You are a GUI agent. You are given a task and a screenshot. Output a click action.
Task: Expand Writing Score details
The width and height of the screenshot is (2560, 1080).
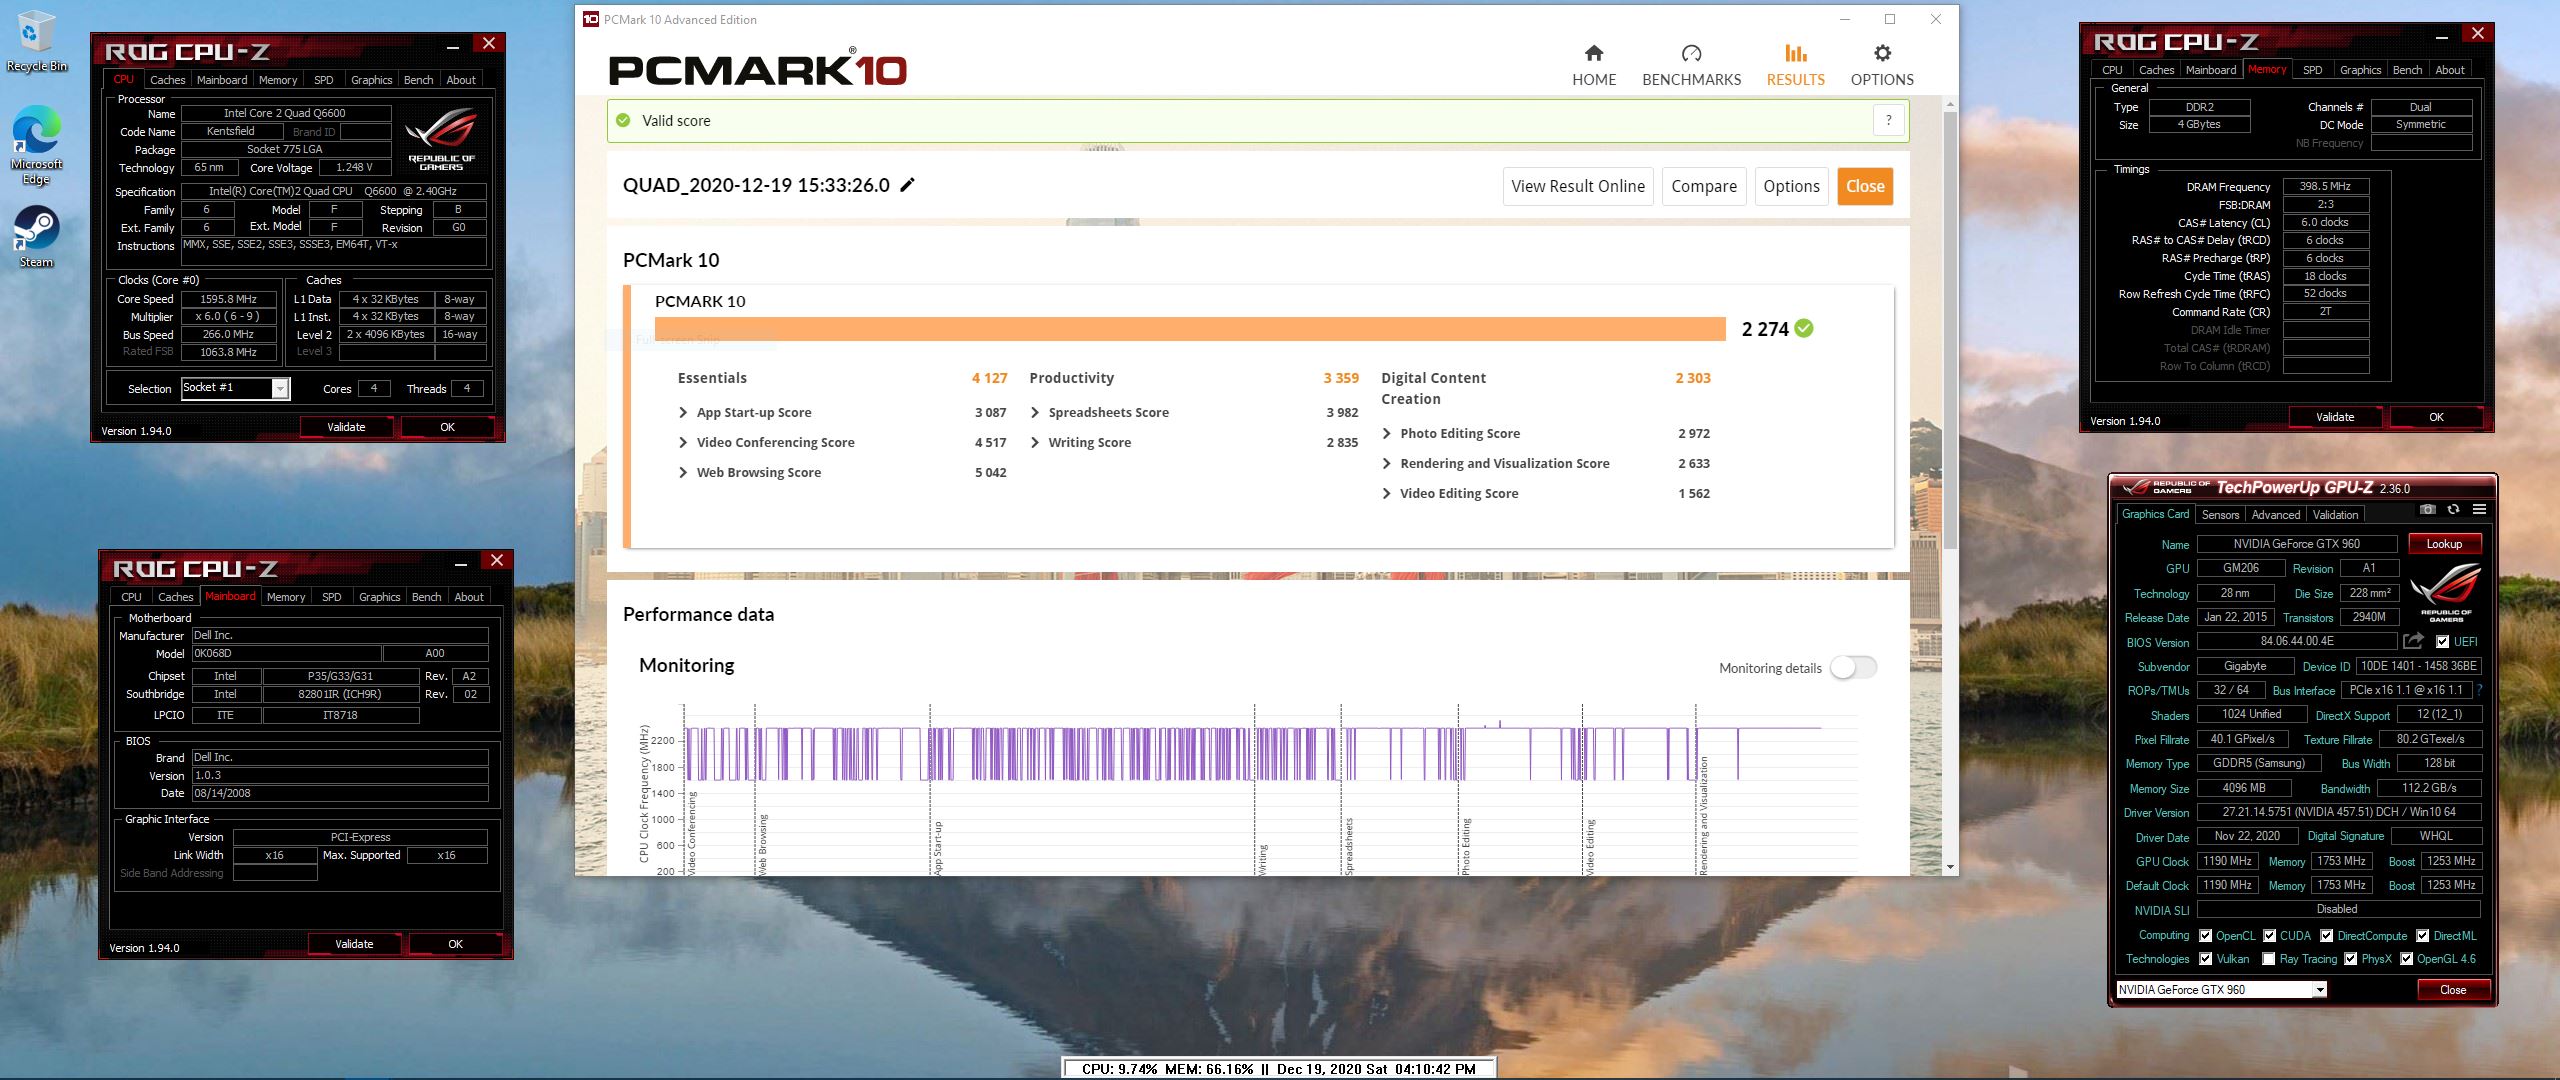[1035, 443]
